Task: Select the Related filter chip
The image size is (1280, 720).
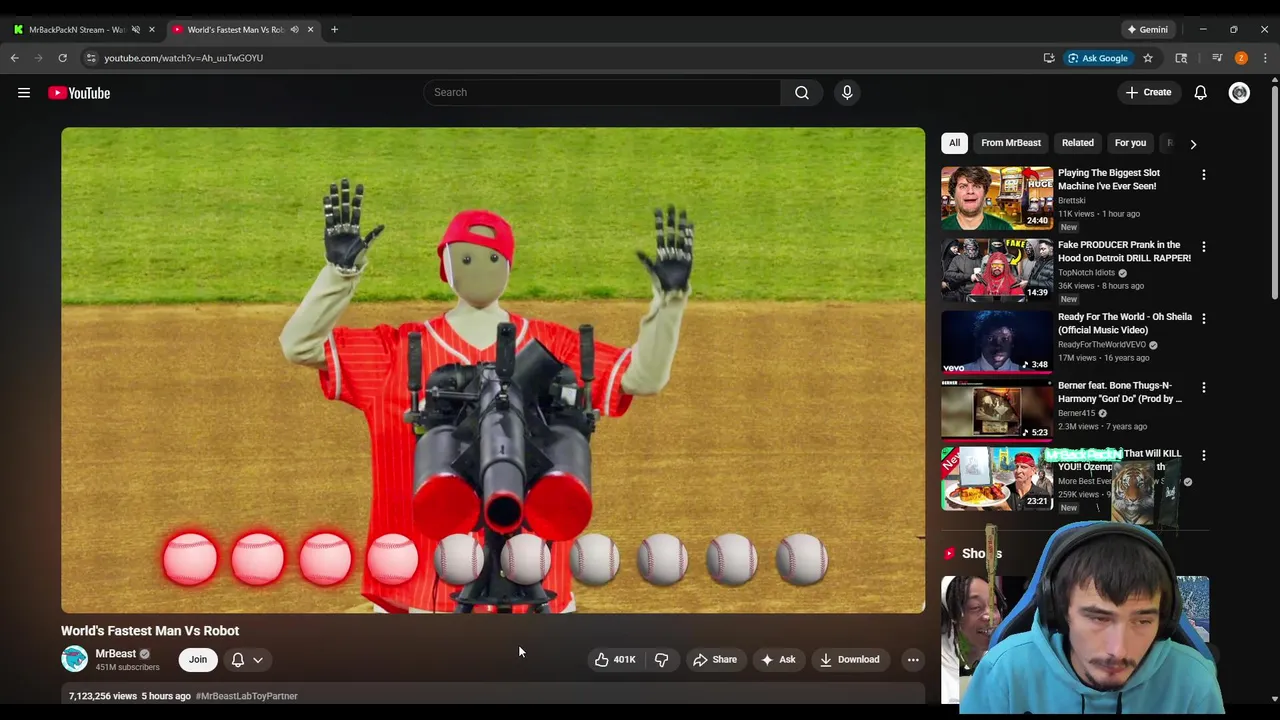Action: (1078, 143)
